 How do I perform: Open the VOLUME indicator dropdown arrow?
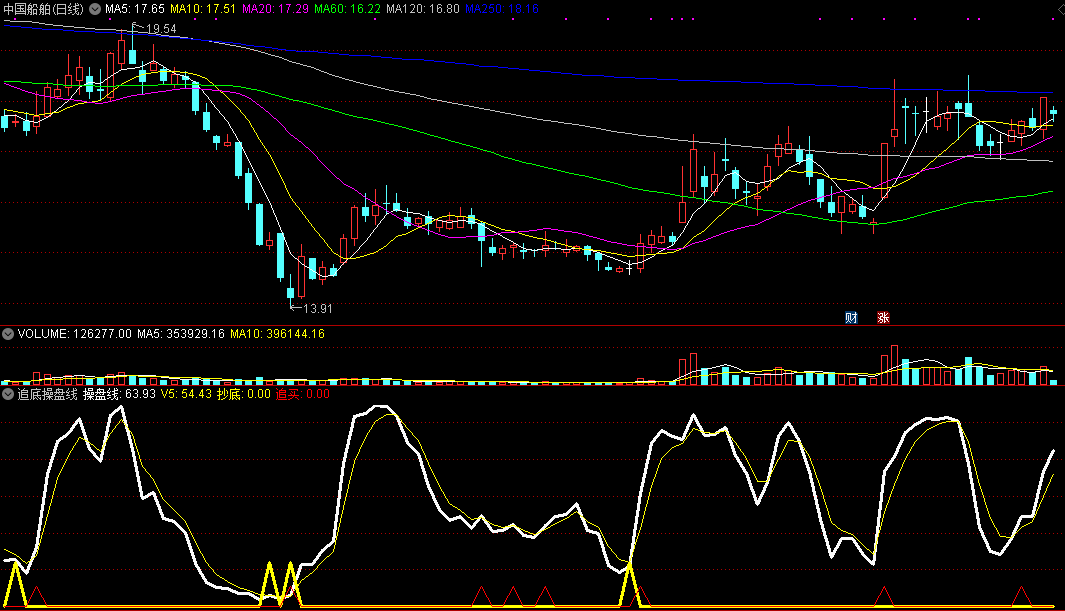[8, 334]
